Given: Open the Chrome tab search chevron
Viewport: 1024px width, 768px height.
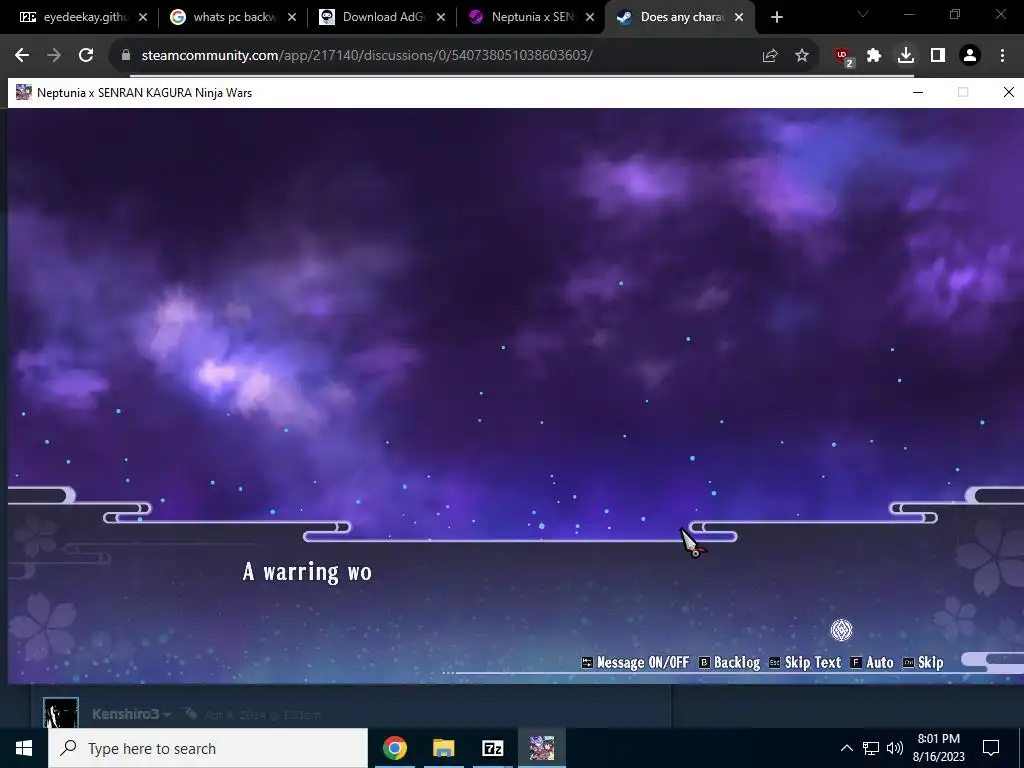Looking at the screenshot, I should pyautogui.click(x=863, y=14).
